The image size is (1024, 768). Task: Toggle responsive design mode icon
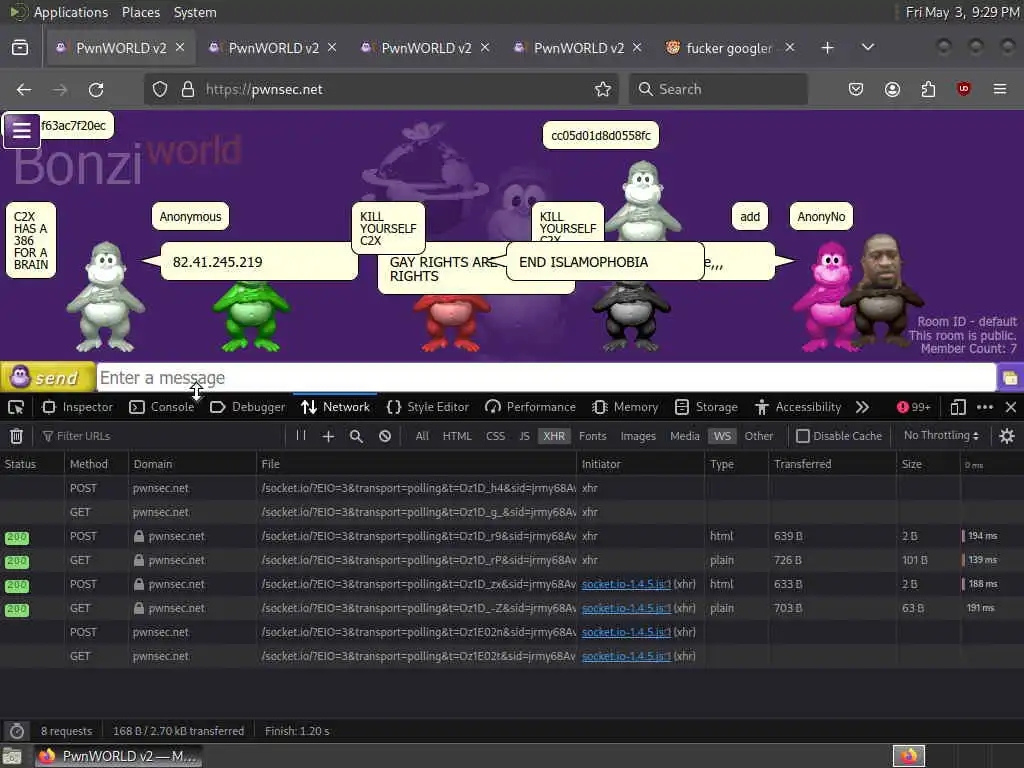[x=957, y=408]
